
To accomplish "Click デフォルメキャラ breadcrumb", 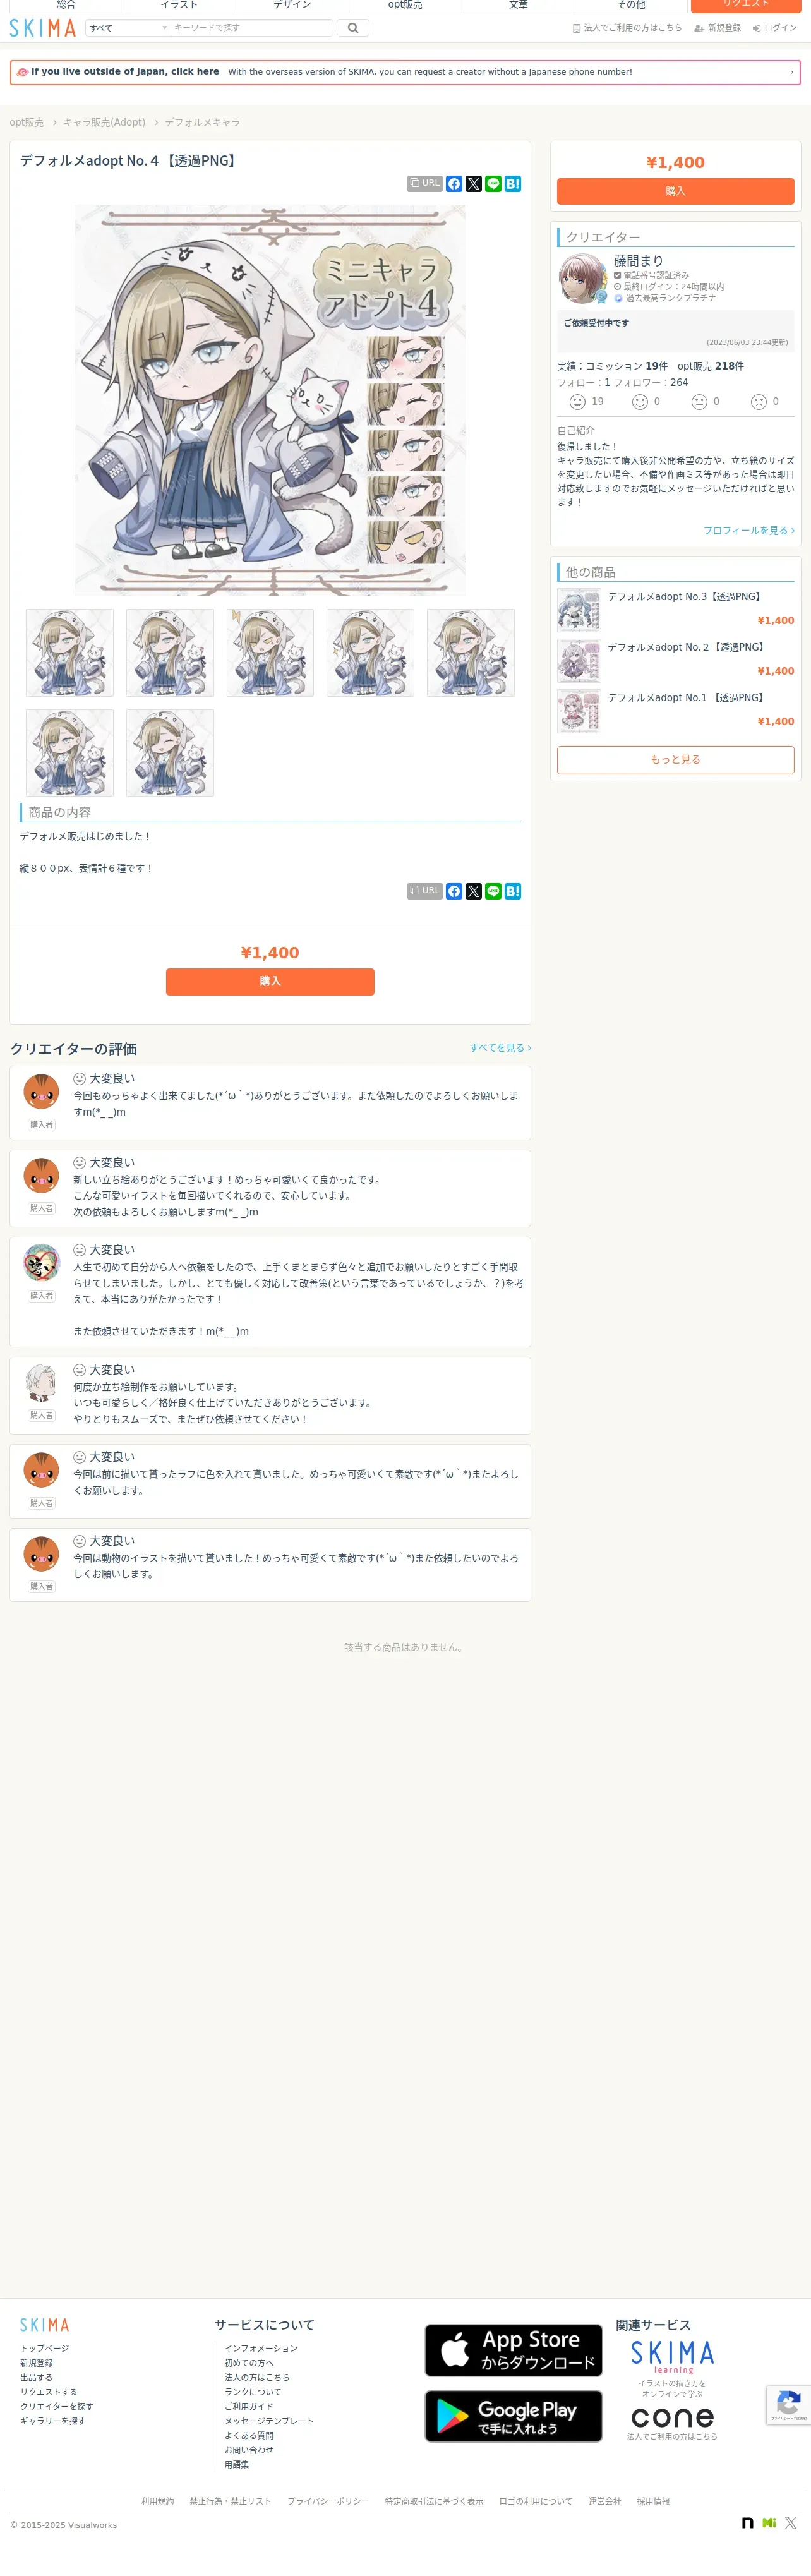I will (x=202, y=122).
